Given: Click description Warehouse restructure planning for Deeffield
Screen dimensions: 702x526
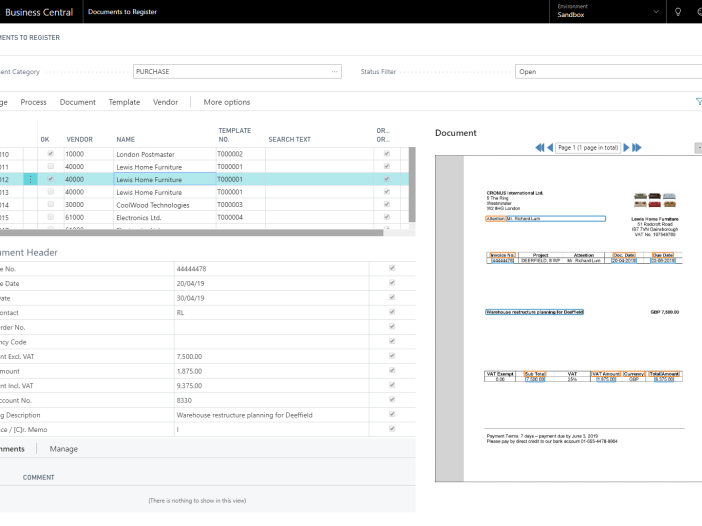Looking at the screenshot, I should coord(244,415).
